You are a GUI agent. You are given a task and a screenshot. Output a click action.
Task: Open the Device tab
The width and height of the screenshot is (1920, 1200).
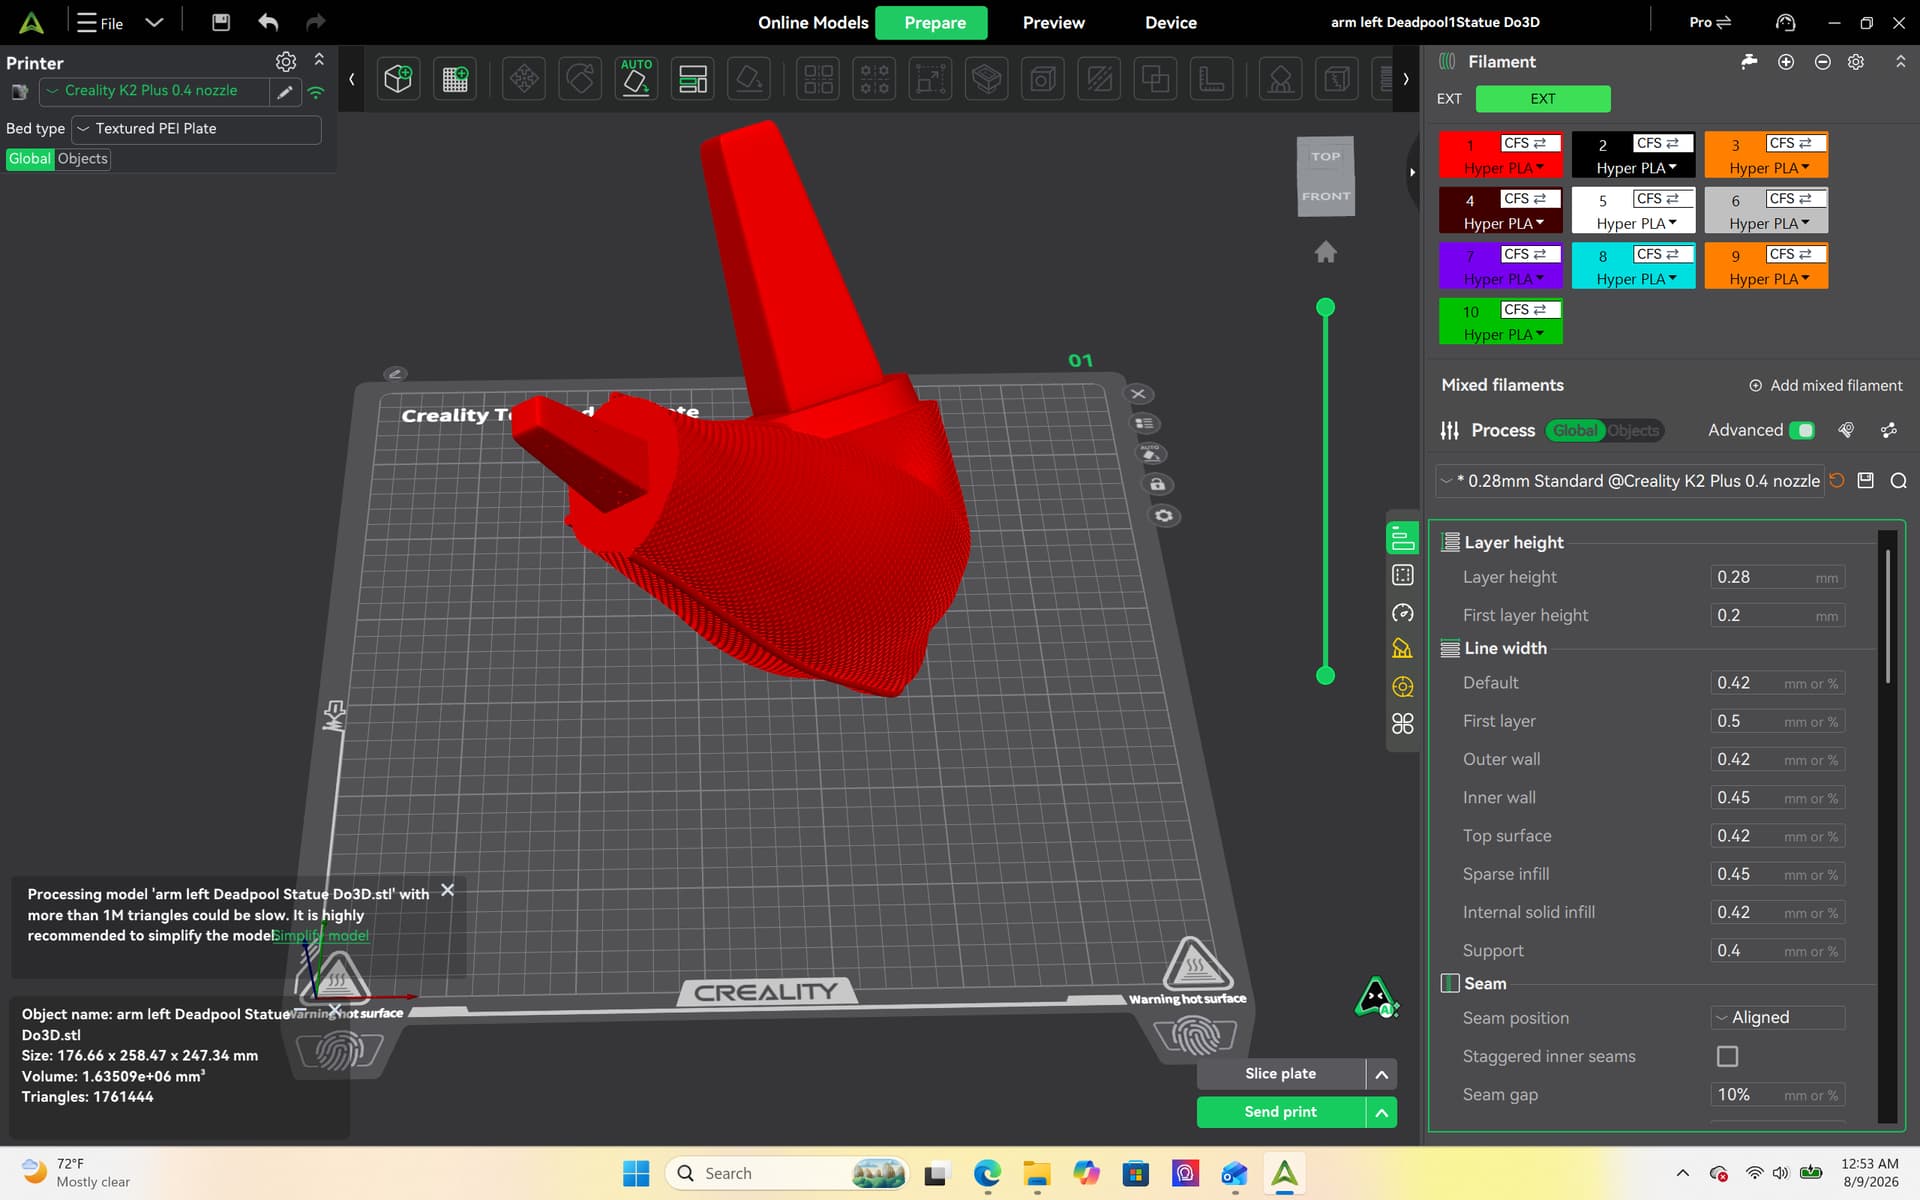click(1170, 22)
